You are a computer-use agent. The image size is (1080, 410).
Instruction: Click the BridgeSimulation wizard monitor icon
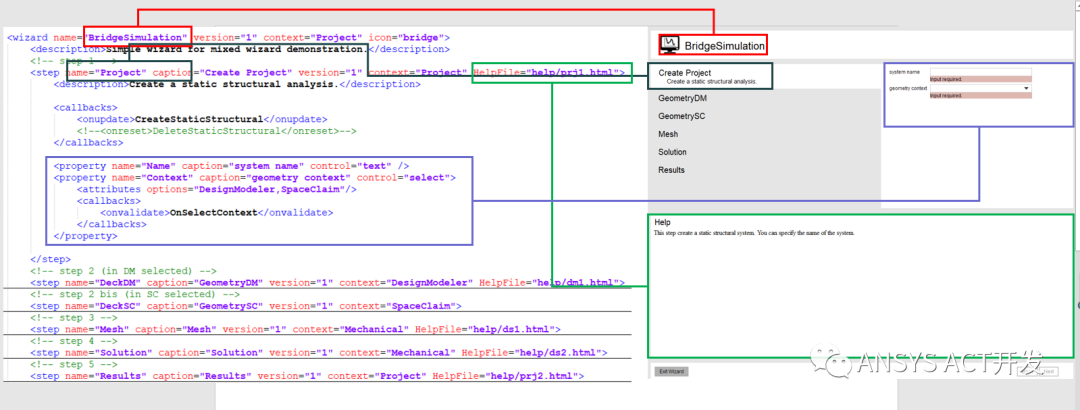669,45
